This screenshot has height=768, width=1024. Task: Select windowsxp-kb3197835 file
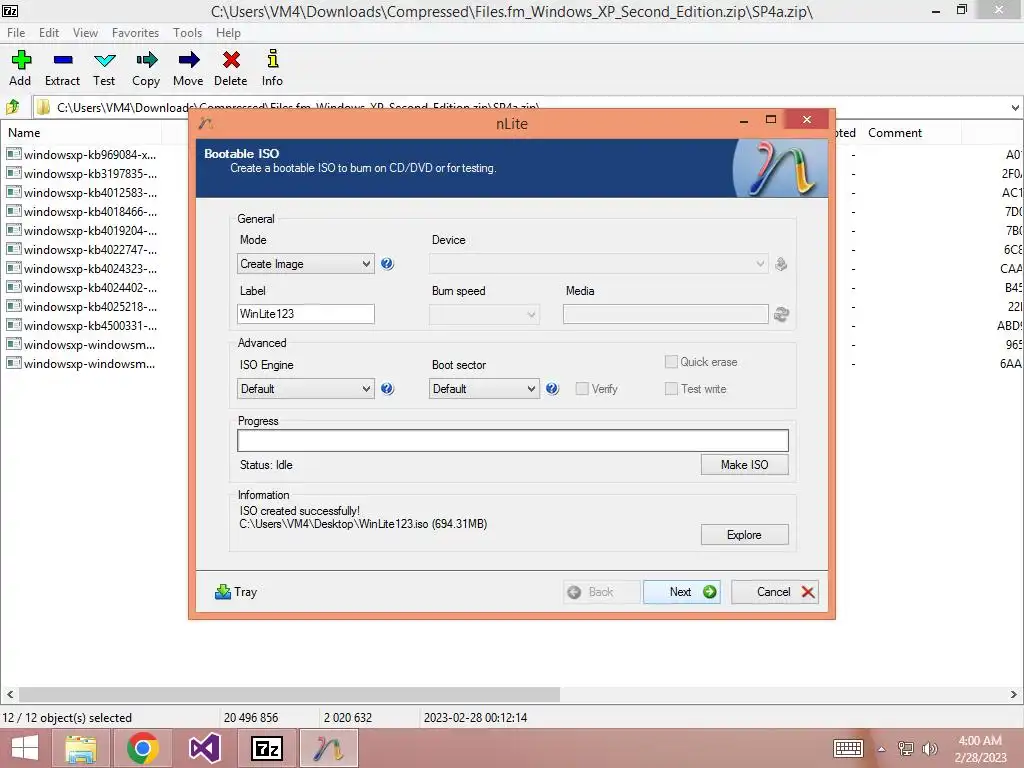point(82,174)
